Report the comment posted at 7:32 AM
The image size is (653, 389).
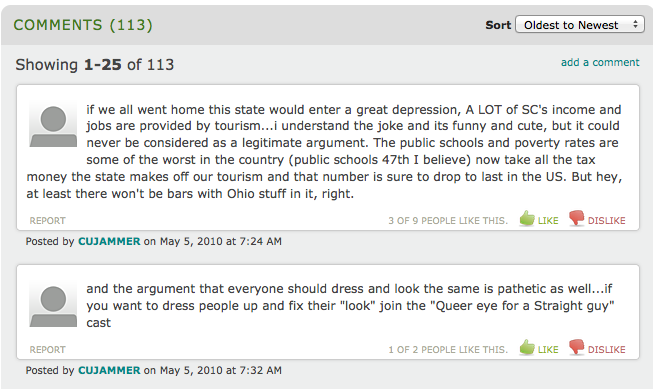pos(47,349)
